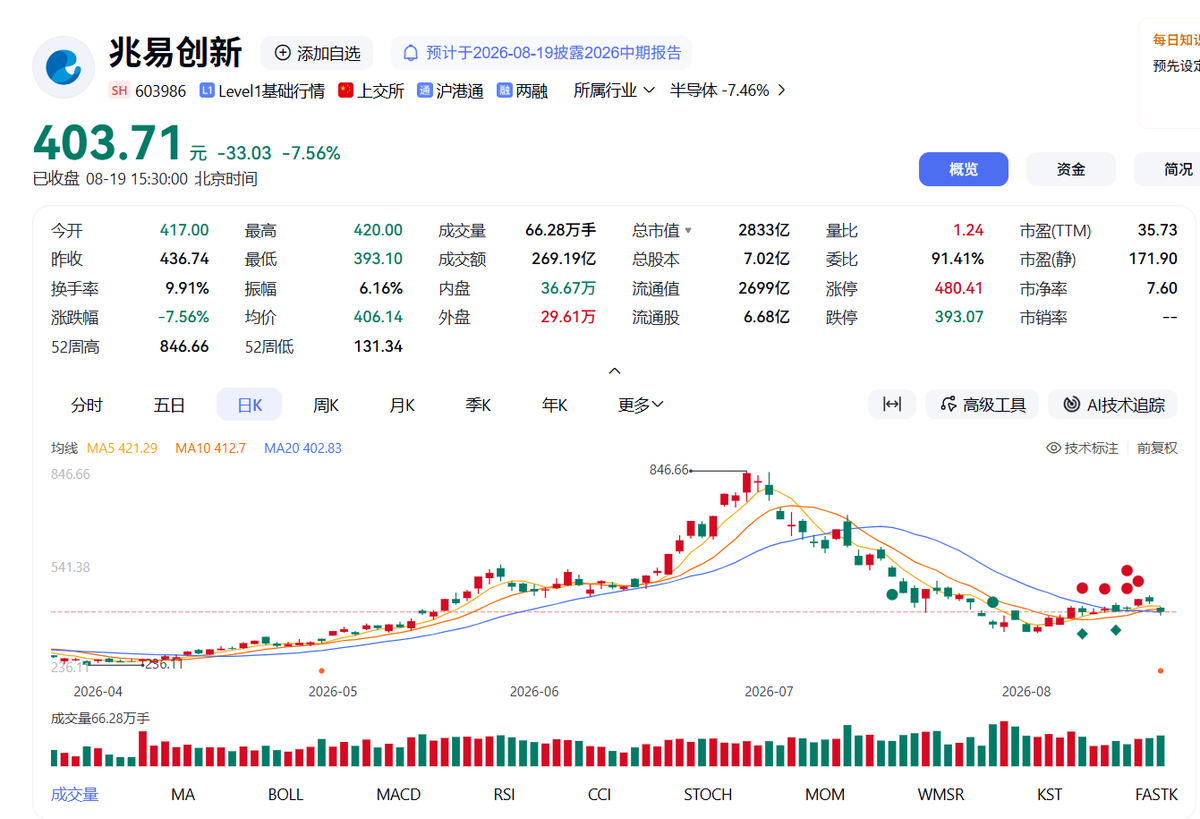Click the chart width stretch icon

click(892, 404)
